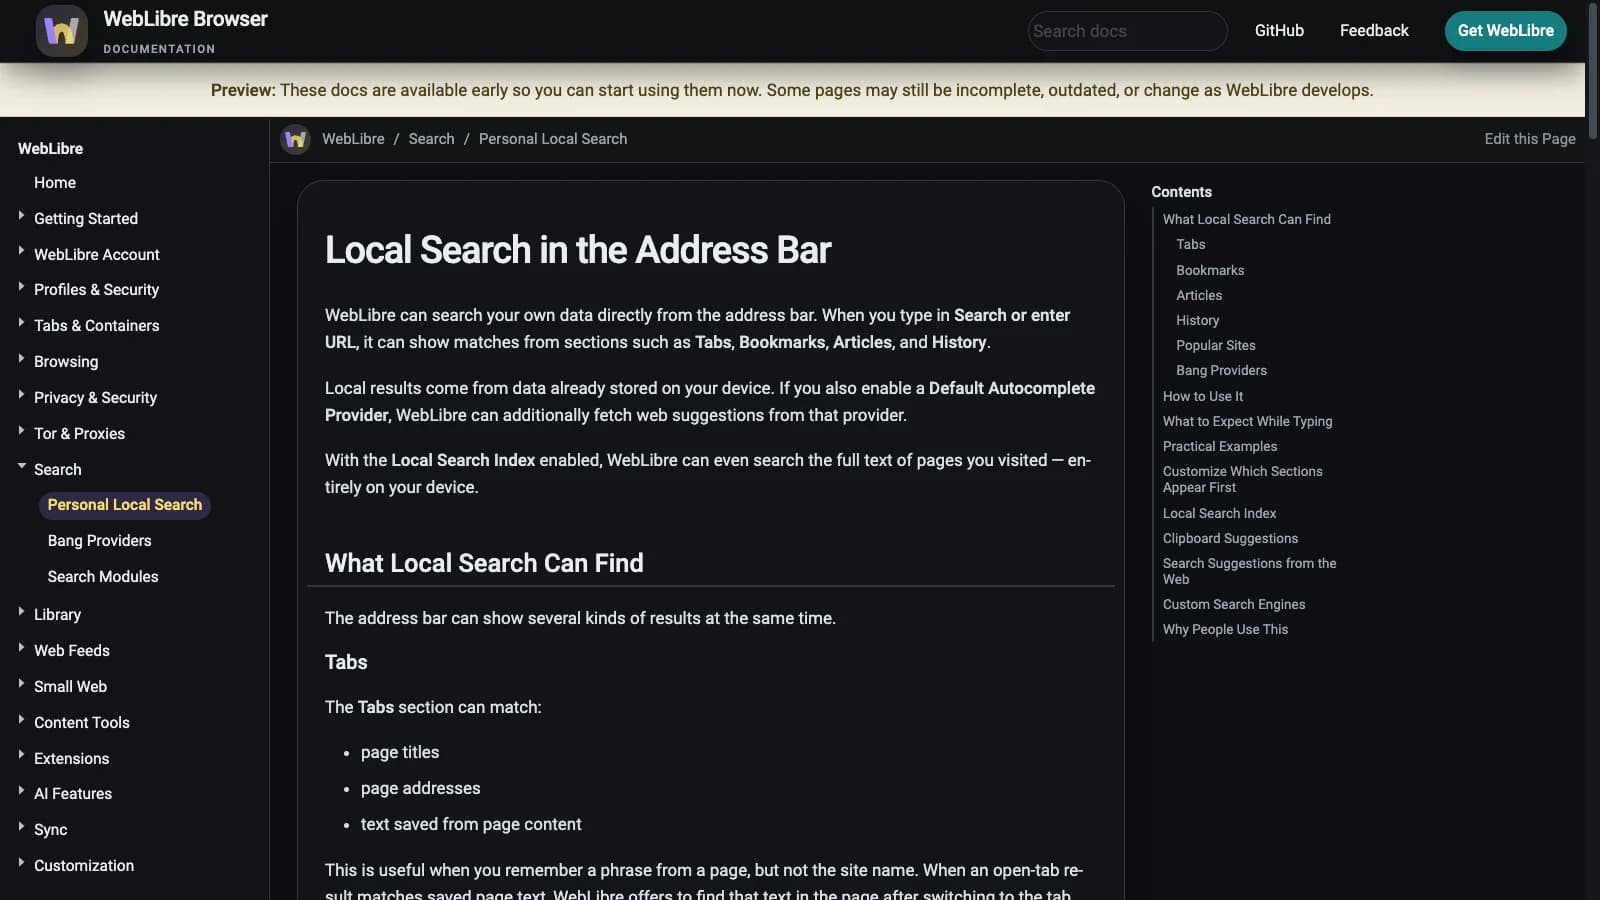The height and width of the screenshot is (900, 1600).
Task: Jump to Articles in Contents
Action: click(1199, 295)
